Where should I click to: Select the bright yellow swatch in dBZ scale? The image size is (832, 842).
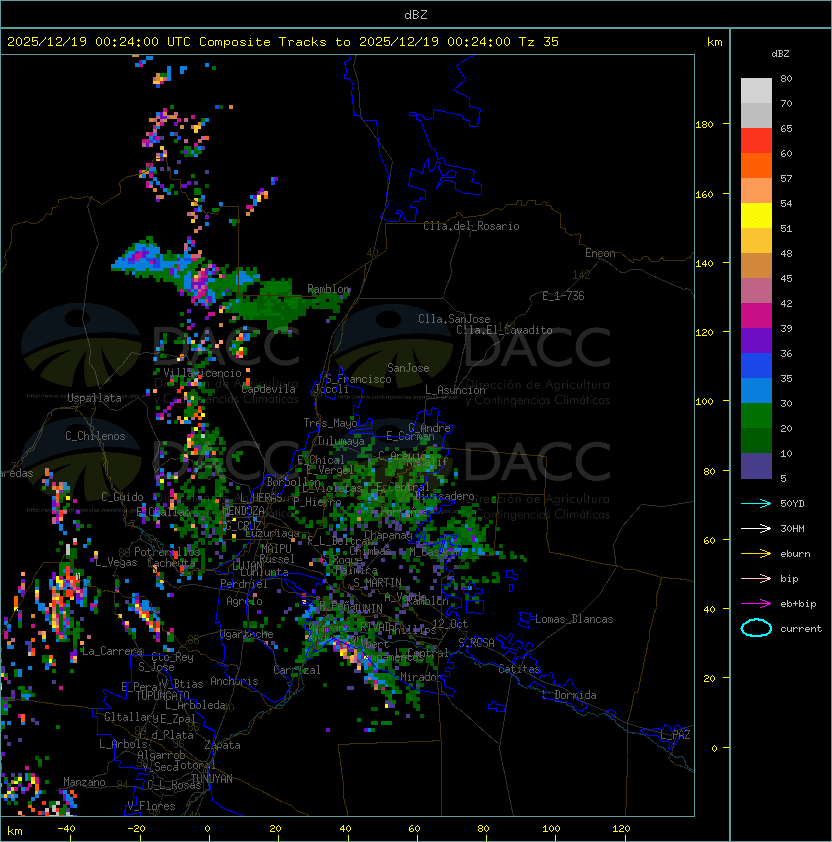tap(756, 216)
